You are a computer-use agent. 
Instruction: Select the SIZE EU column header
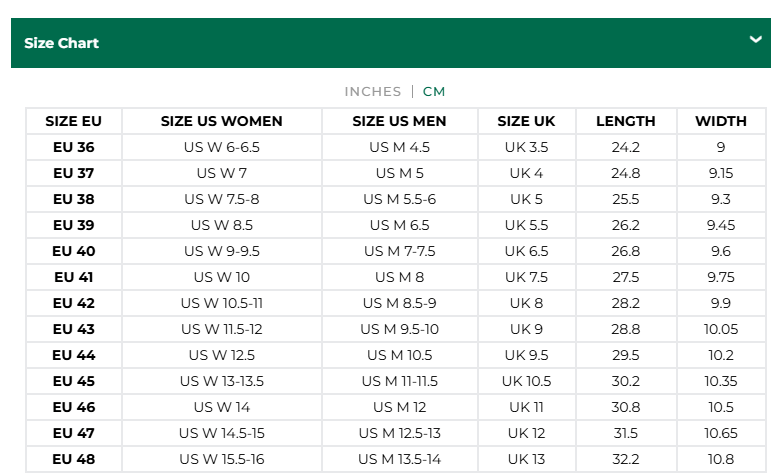click(x=74, y=121)
